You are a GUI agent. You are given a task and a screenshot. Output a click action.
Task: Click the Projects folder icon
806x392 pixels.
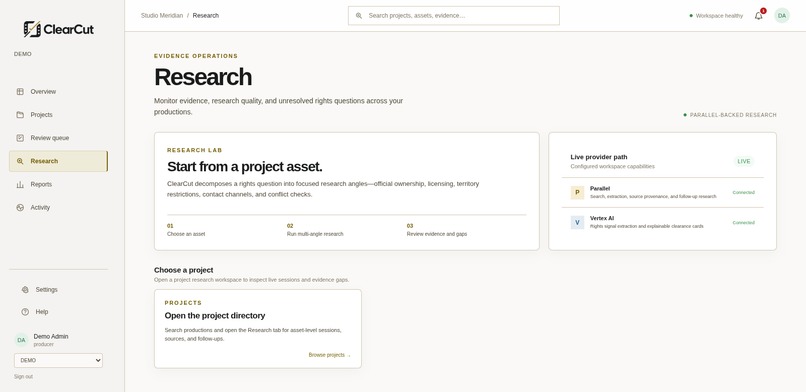pos(20,115)
